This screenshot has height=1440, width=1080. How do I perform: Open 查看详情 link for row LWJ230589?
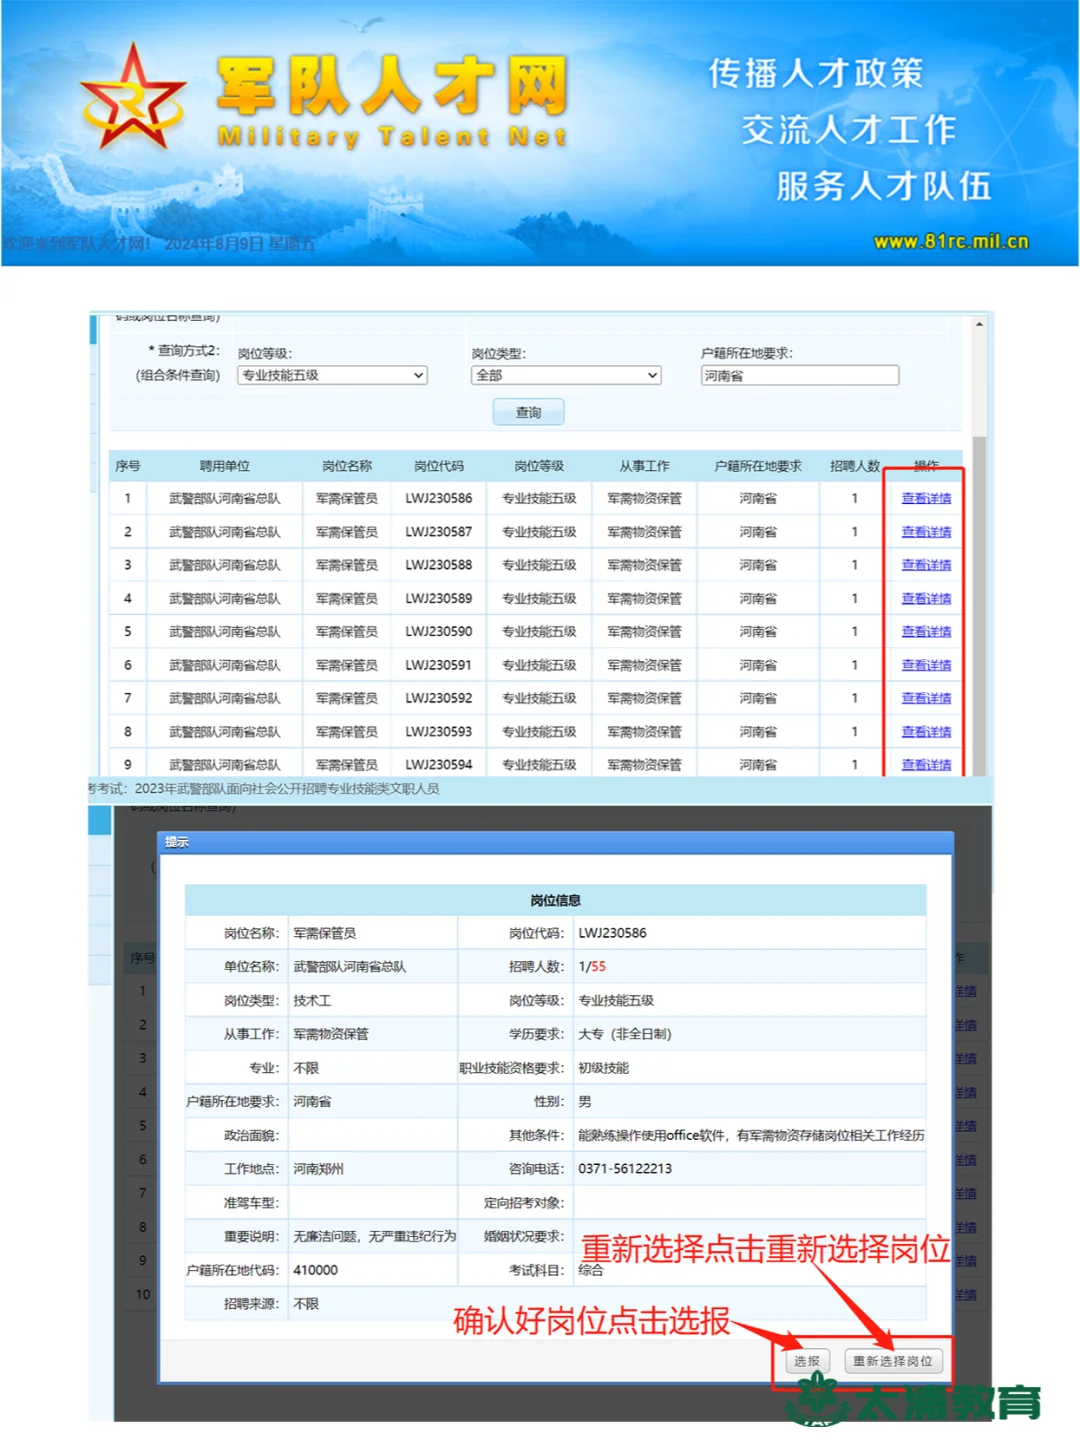(x=926, y=599)
